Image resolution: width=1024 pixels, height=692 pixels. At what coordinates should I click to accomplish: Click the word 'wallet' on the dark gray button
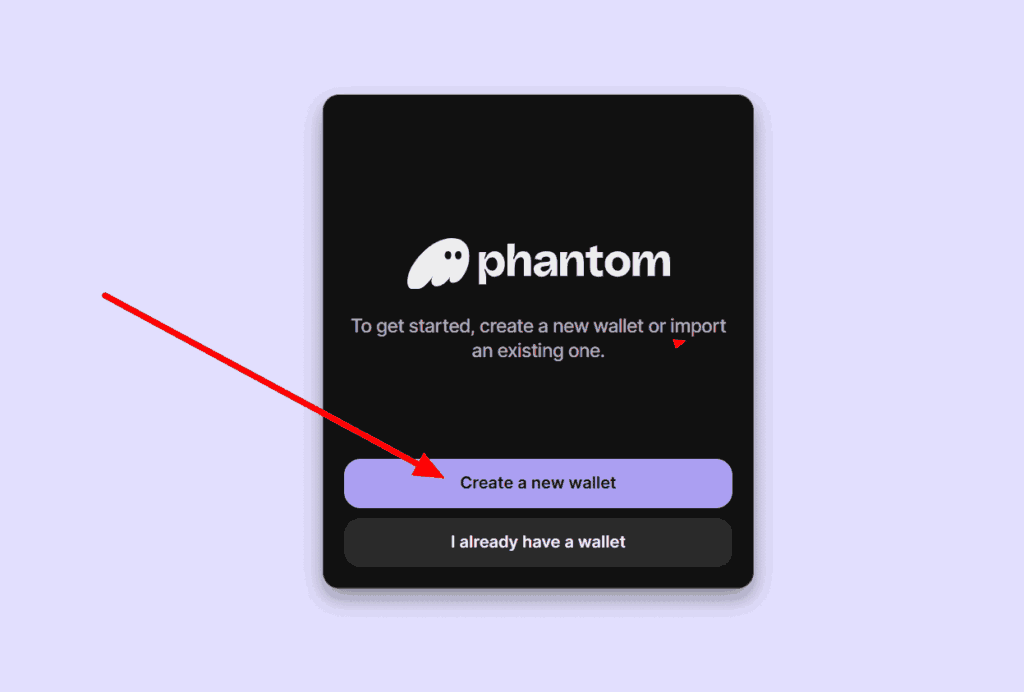[x=601, y=542]
